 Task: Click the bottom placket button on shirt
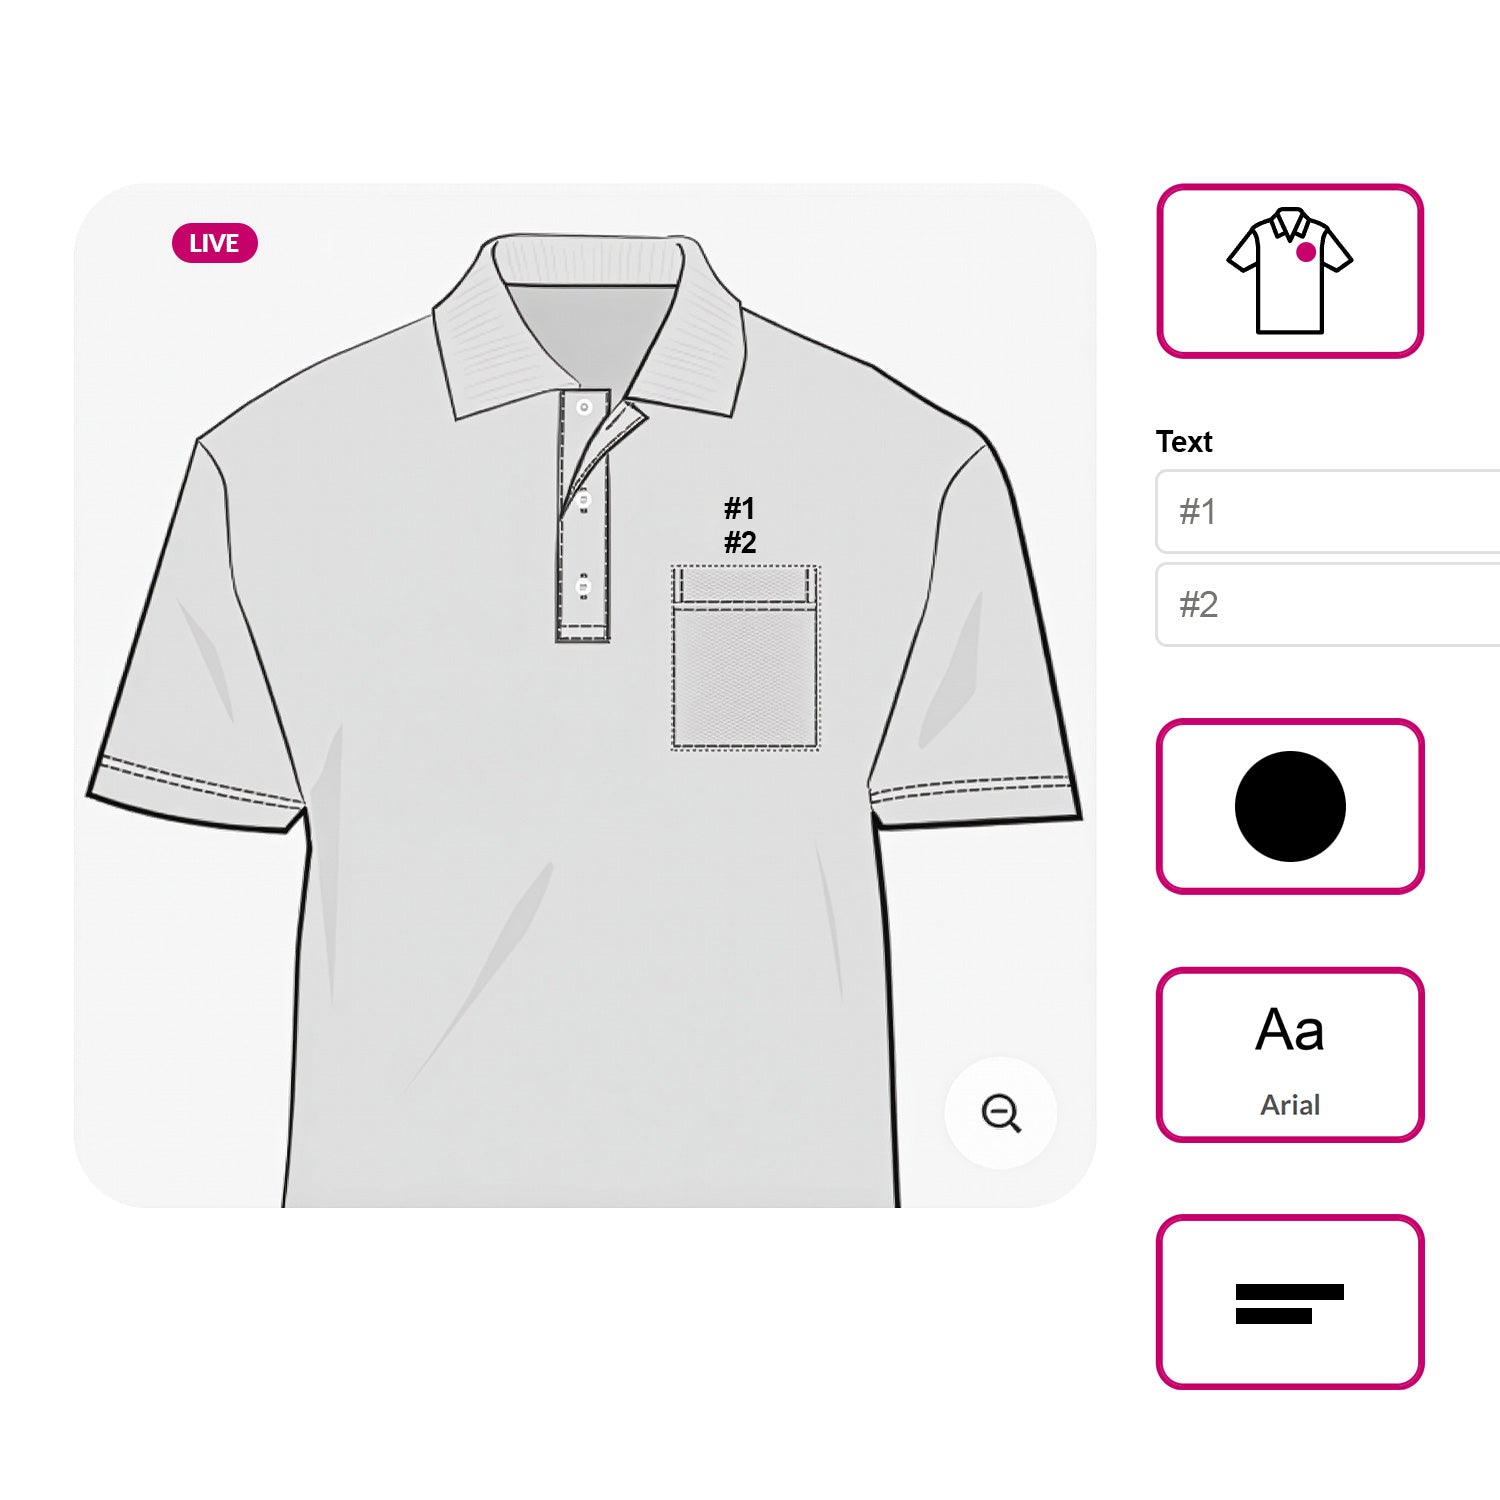click(x=584, y=586)
